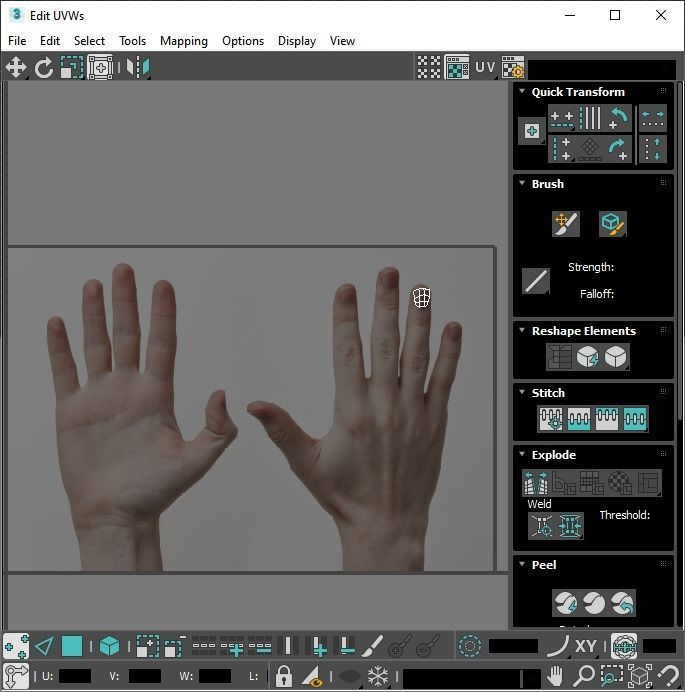Toggle the Snap magnet icon

pyautogui.click(x=668, y=675)
